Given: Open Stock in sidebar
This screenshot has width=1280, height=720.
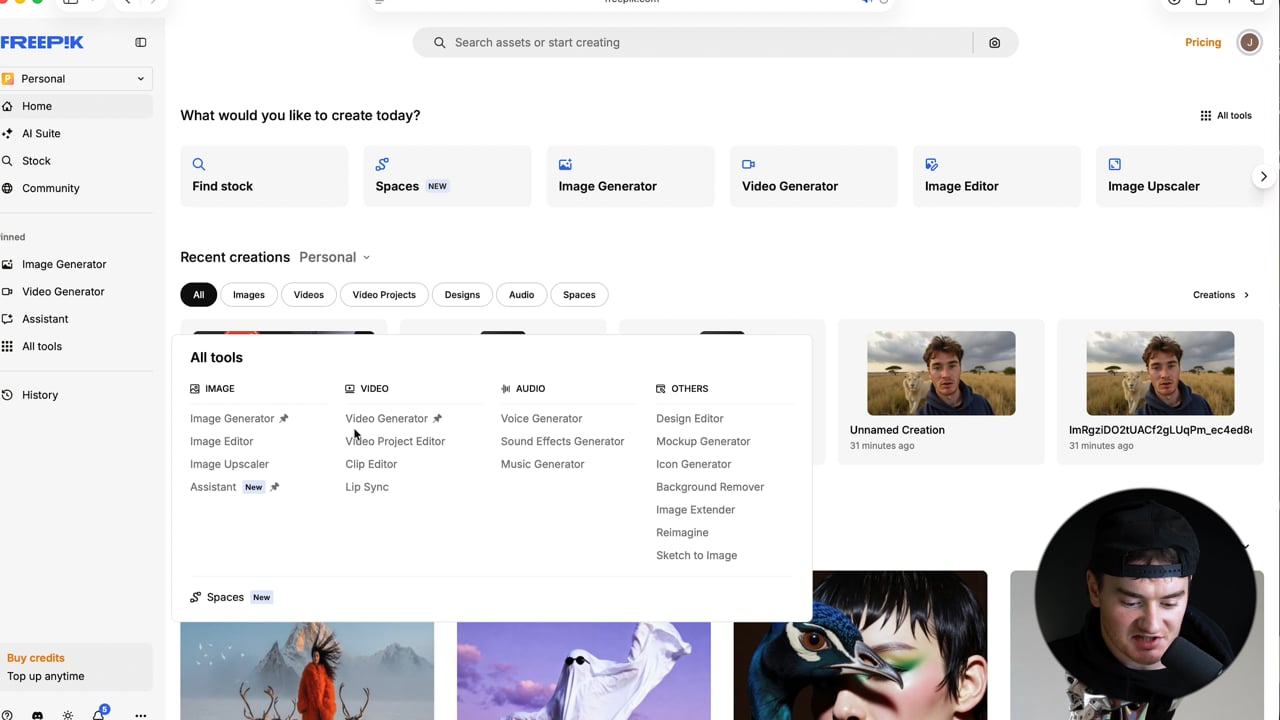Looking at the screenshot, I should pyautogui.click(x=76, y=160).
